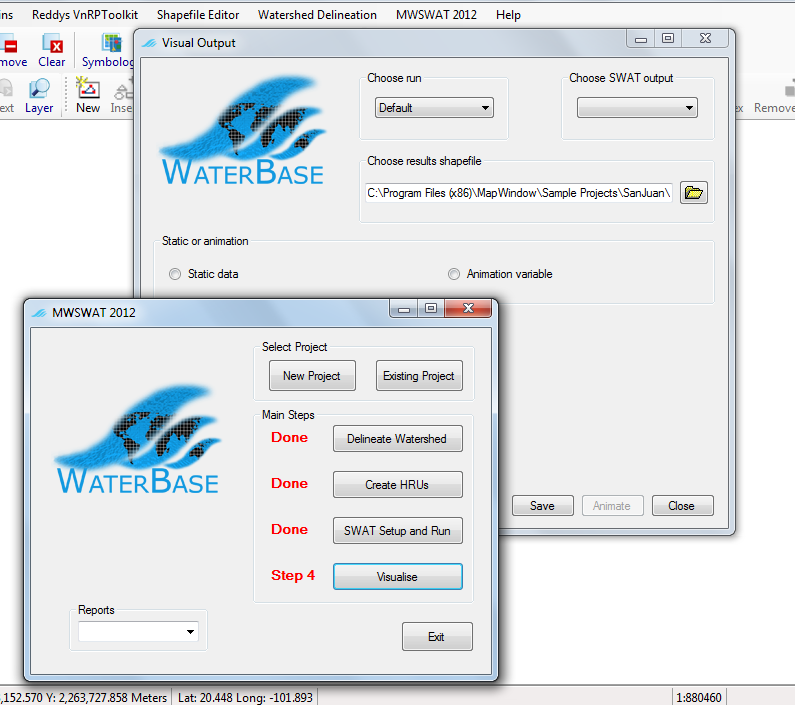Click the Existing Project button

pos(419,375)
